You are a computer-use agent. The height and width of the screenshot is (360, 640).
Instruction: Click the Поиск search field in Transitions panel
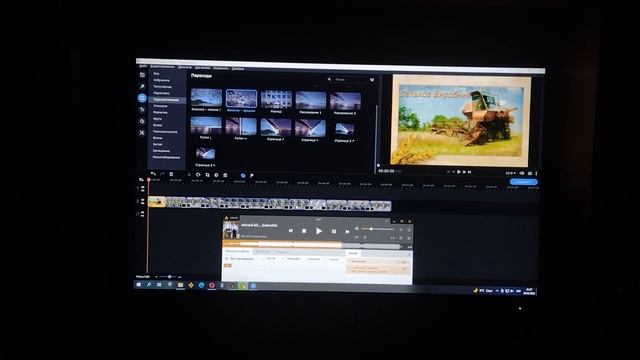pos(349,79)
